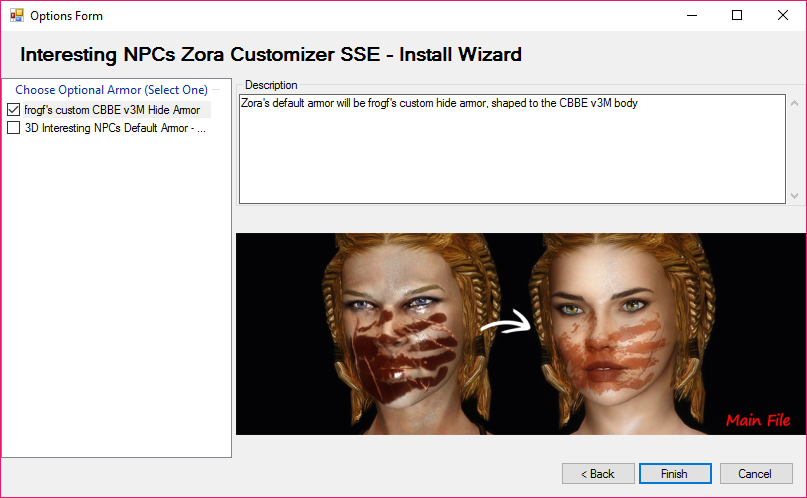Image resolution: width=807 pixels, height=498 pixels.
Task: Click the Finish button
Action: (x=675, y=473)
